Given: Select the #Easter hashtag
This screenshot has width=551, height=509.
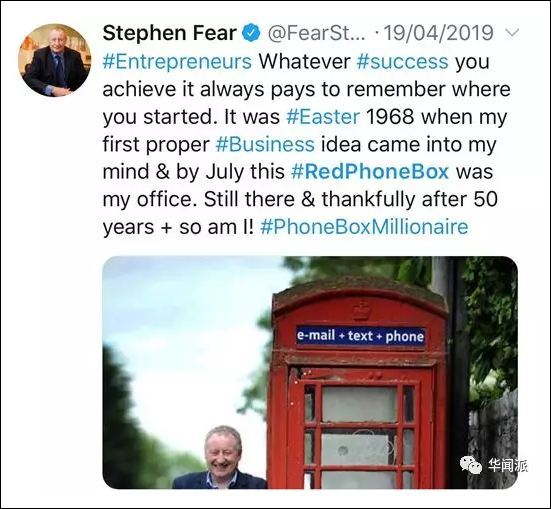Looking at the screenshot, I should (323, 117).
